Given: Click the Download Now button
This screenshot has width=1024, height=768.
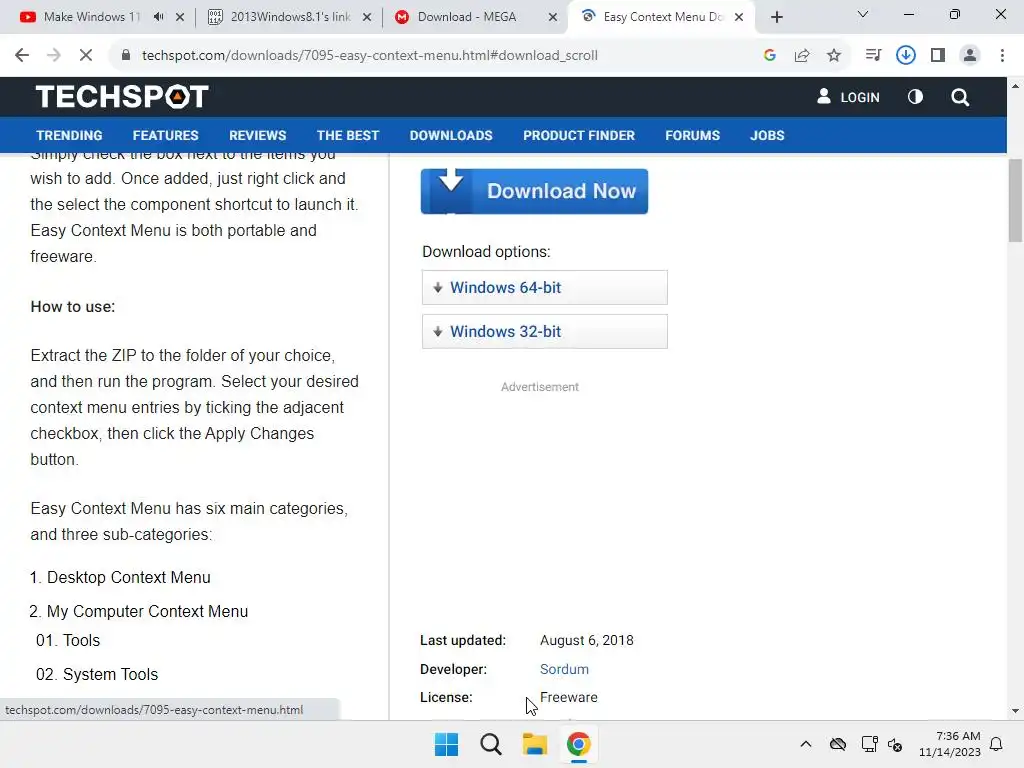Looking at the screenshot, I should [x=534, y=191].
